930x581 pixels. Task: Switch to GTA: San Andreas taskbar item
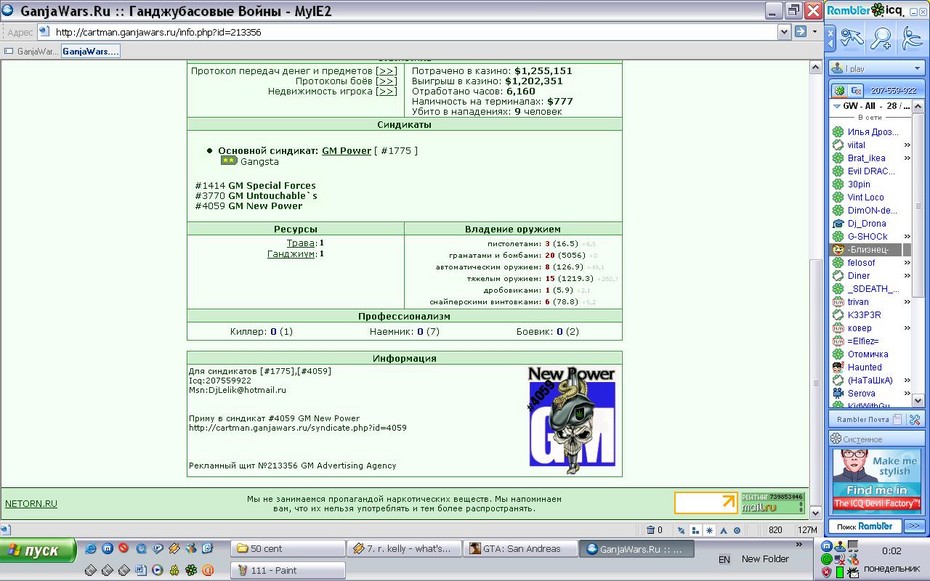coord(520,549)
